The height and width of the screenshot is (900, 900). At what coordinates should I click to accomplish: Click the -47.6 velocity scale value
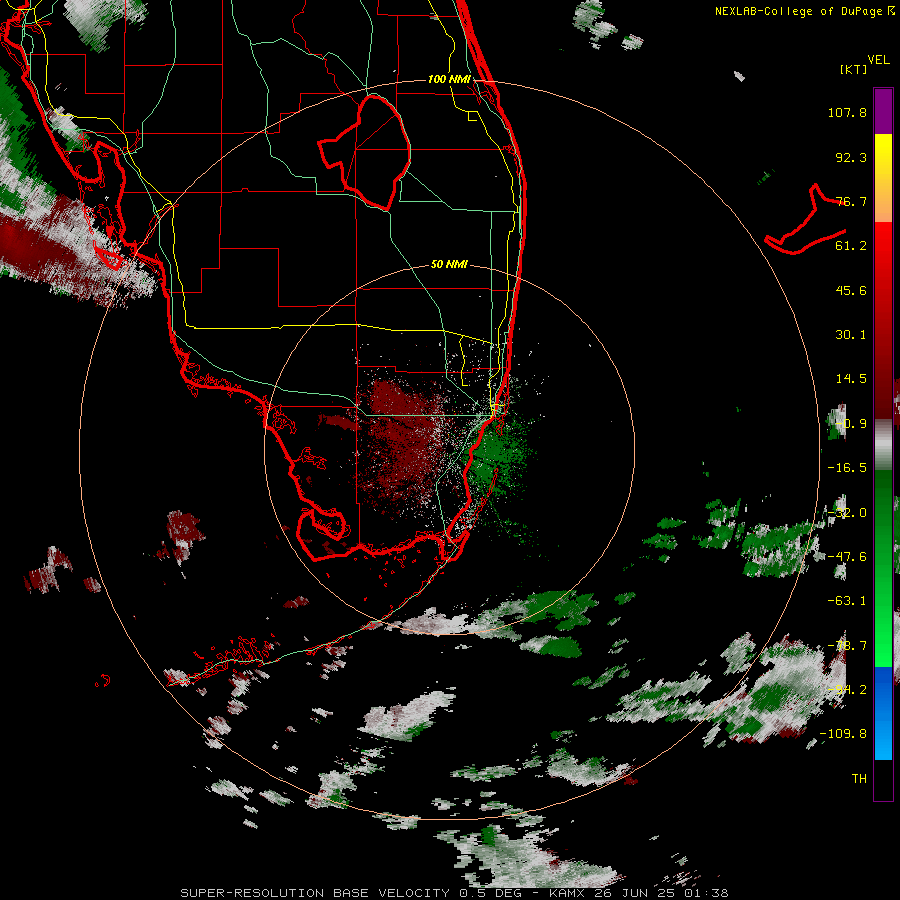click(x=847, y=557)
